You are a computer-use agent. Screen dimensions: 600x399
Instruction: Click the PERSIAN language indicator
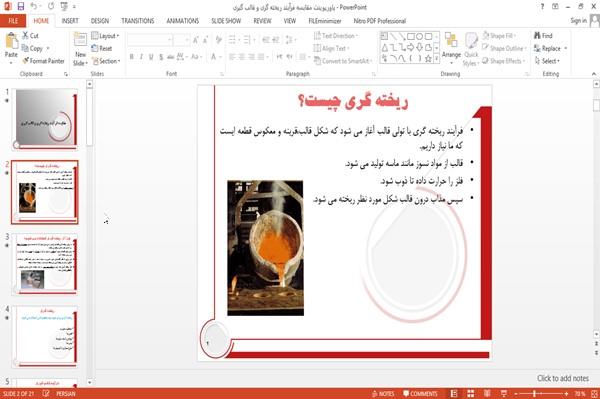pos(66,394)
